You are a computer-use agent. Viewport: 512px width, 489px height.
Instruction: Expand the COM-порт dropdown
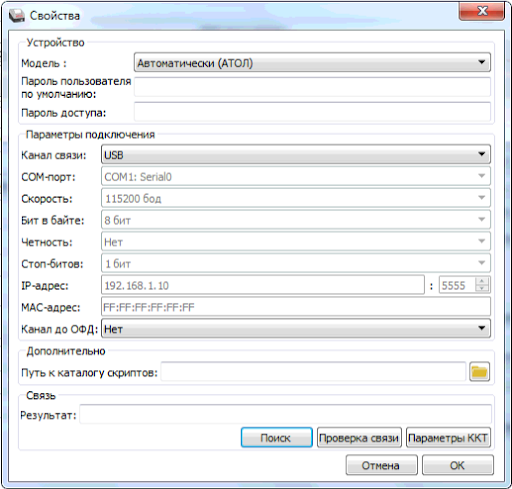[296, 176]
